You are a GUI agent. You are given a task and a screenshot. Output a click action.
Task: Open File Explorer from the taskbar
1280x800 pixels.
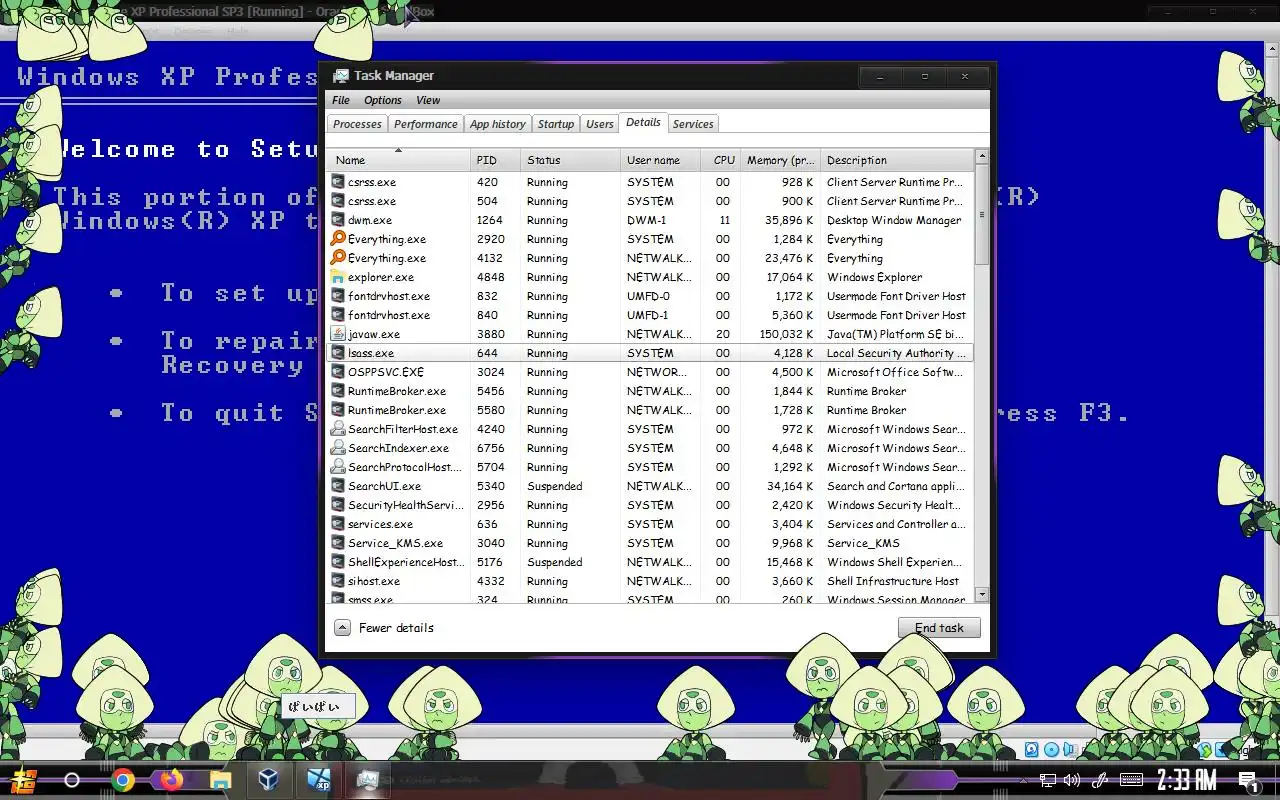pyautogui.click(x=220, y=780)
